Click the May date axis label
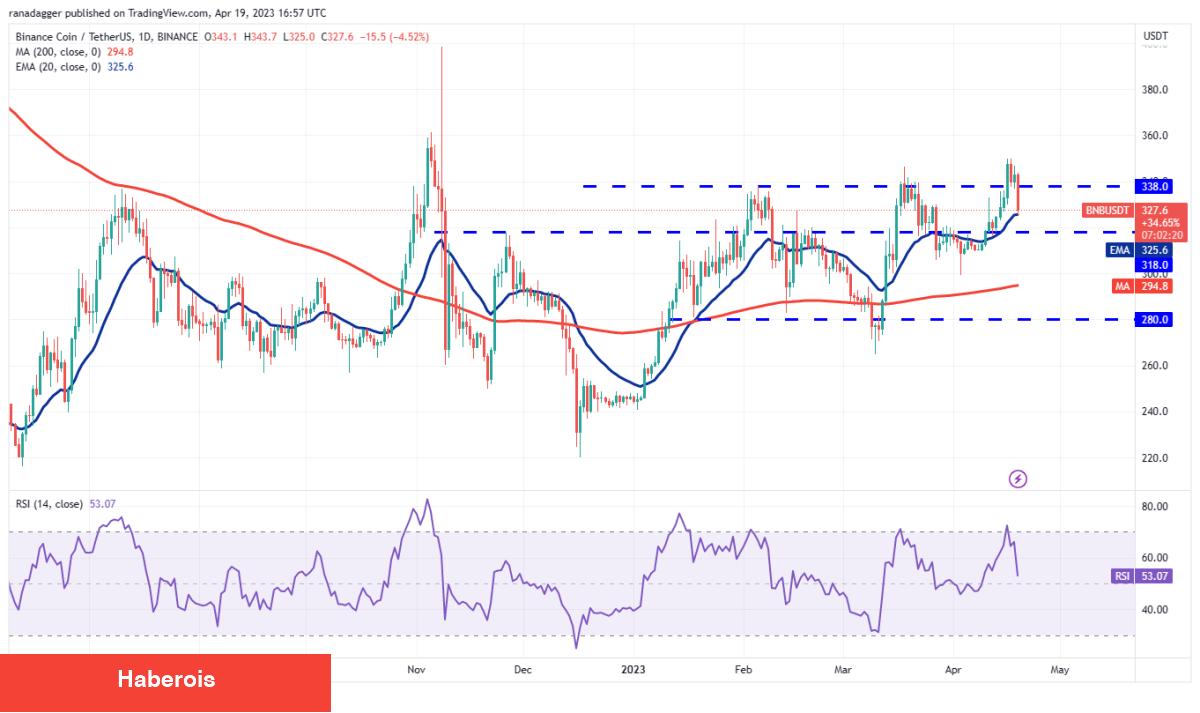 (x=1061, y=671)
